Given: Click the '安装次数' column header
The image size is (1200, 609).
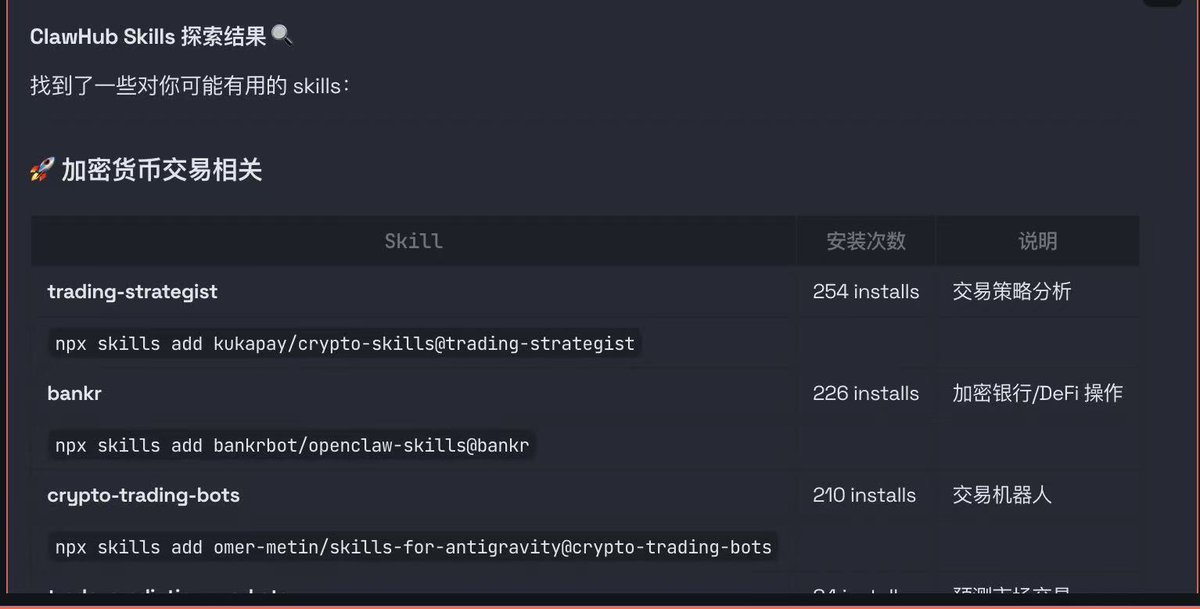Looking at the screenshot, I should pyautogui.click(x=866, y=241).
